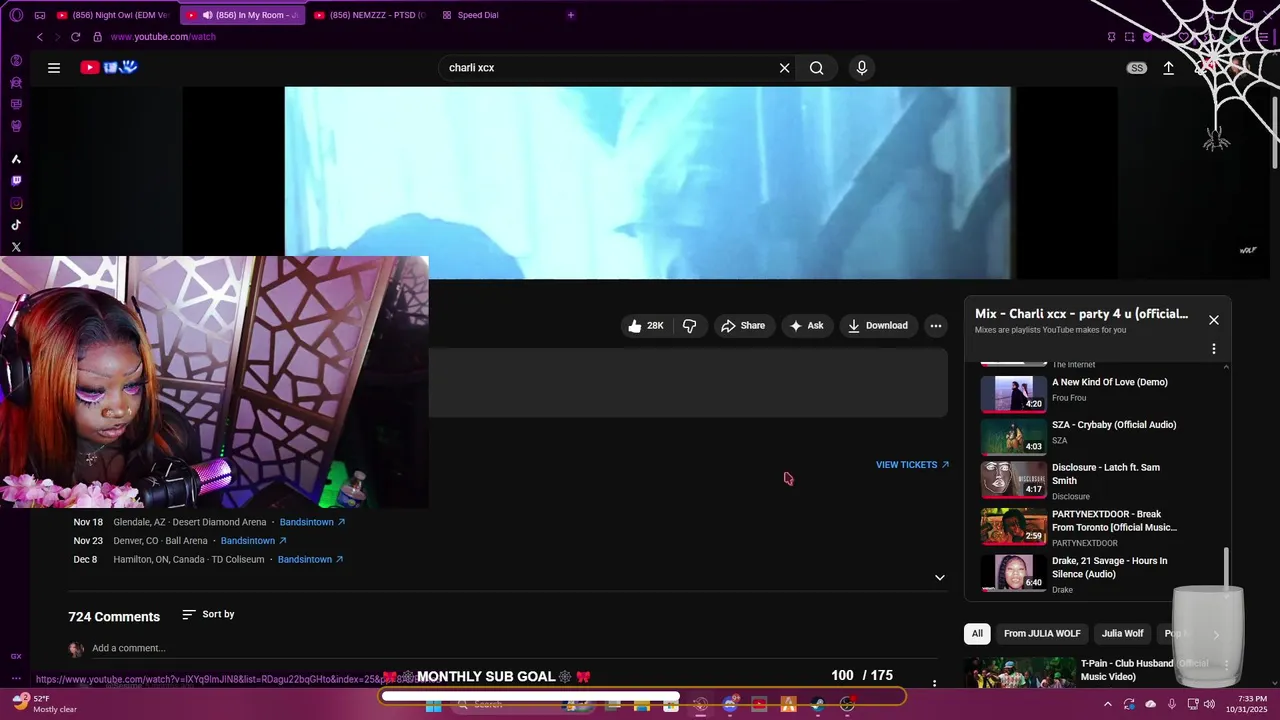Click the youtube.com/watch address bar
1280x720 pixels.
coord(163,37)
